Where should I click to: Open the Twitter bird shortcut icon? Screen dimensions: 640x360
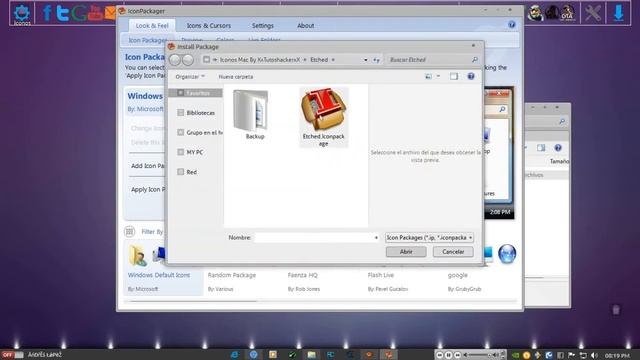(62, 13)
